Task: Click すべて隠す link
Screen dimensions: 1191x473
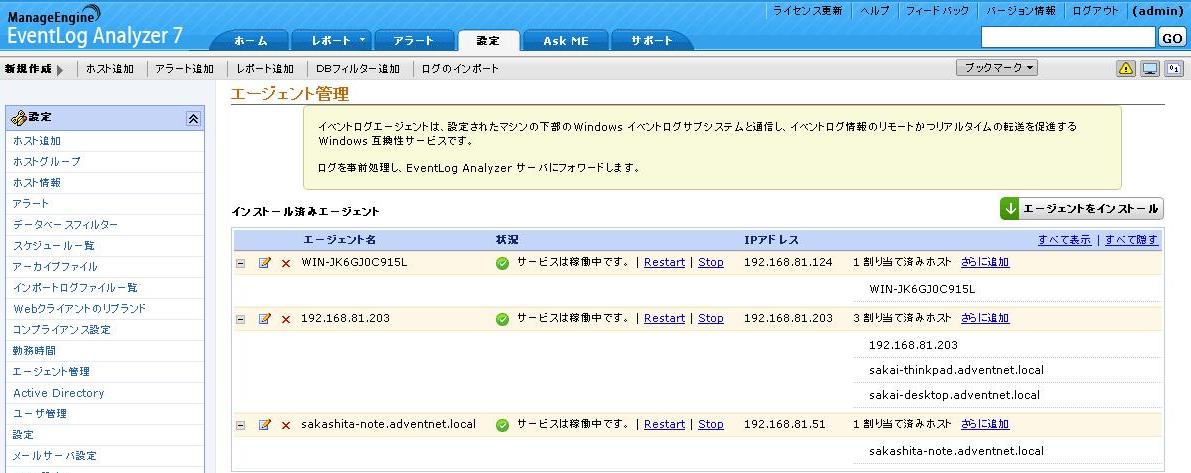Action: [1131, 240]
